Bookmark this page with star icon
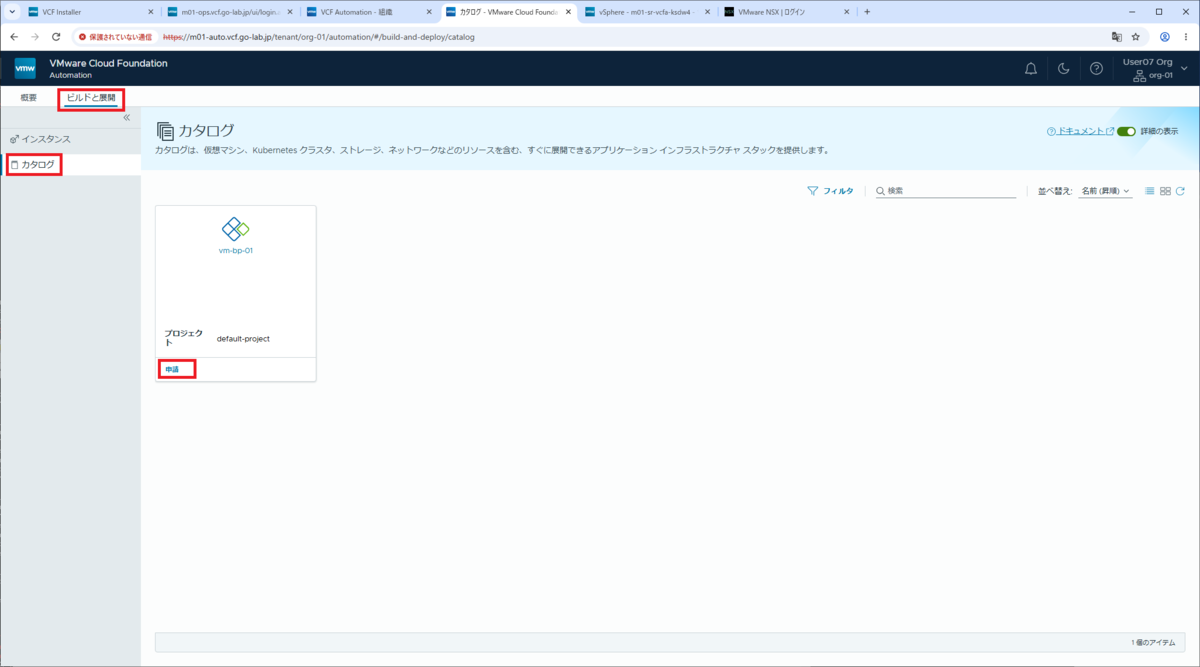The image size is (1200, 667). coord(1136,37)
